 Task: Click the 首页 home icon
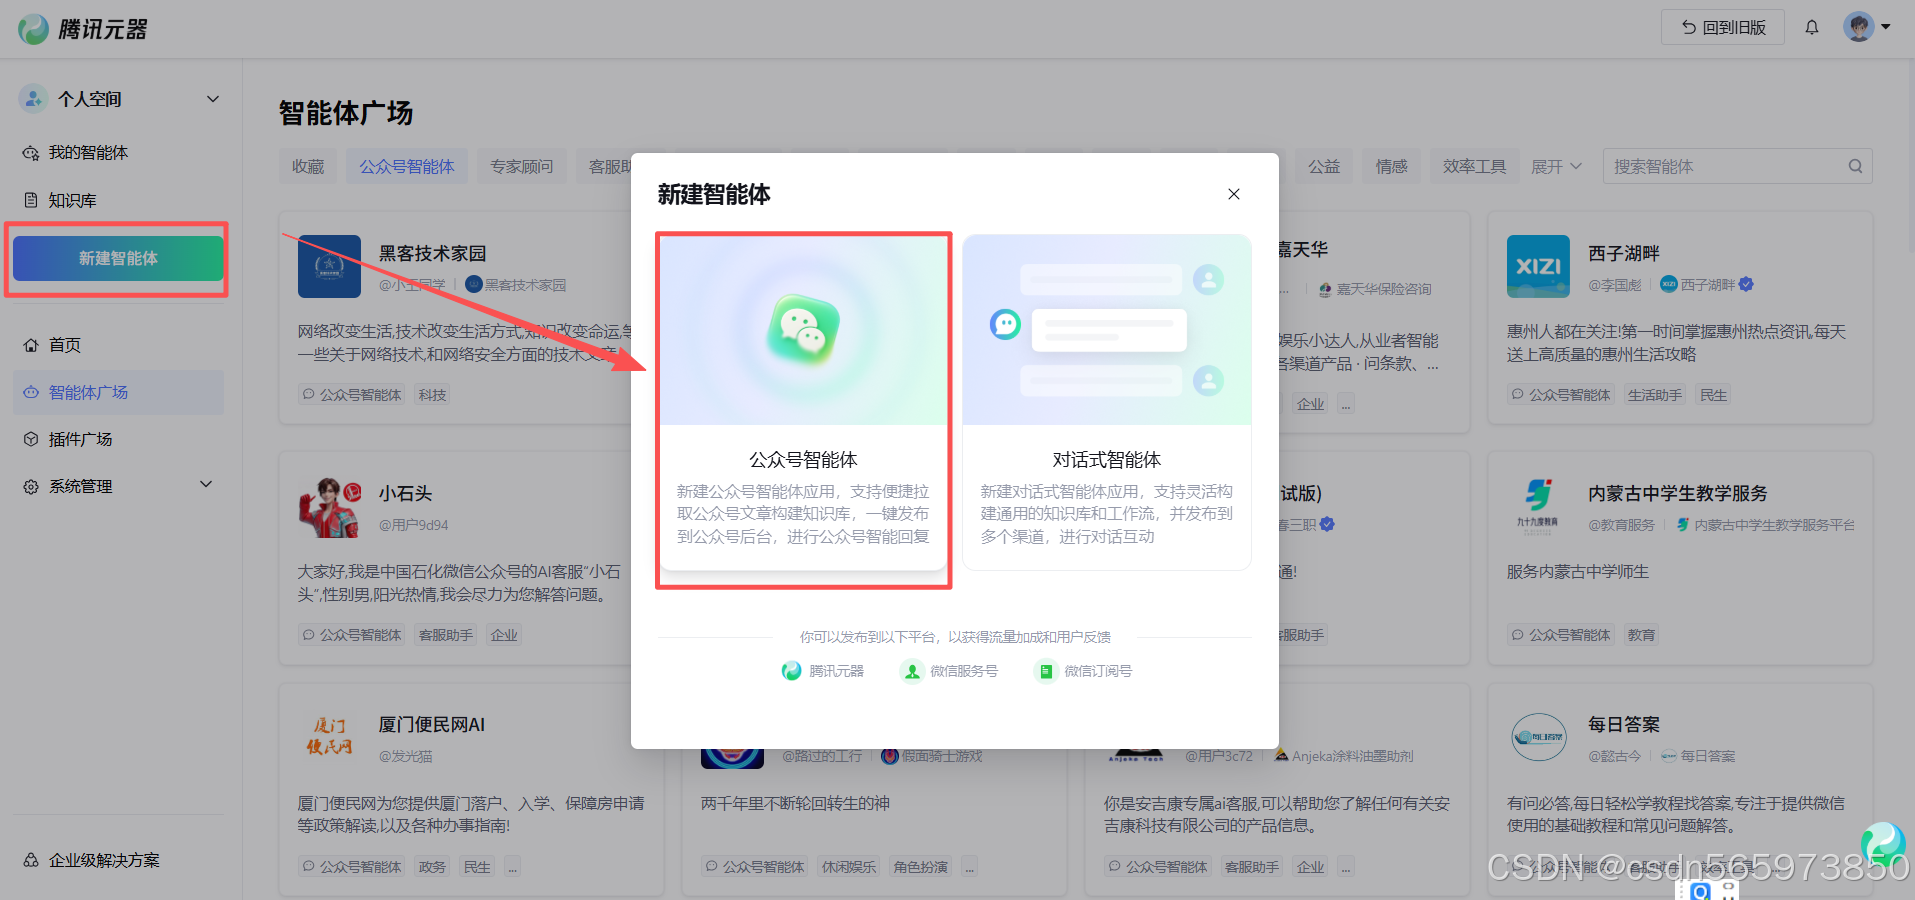coord(33,344)
